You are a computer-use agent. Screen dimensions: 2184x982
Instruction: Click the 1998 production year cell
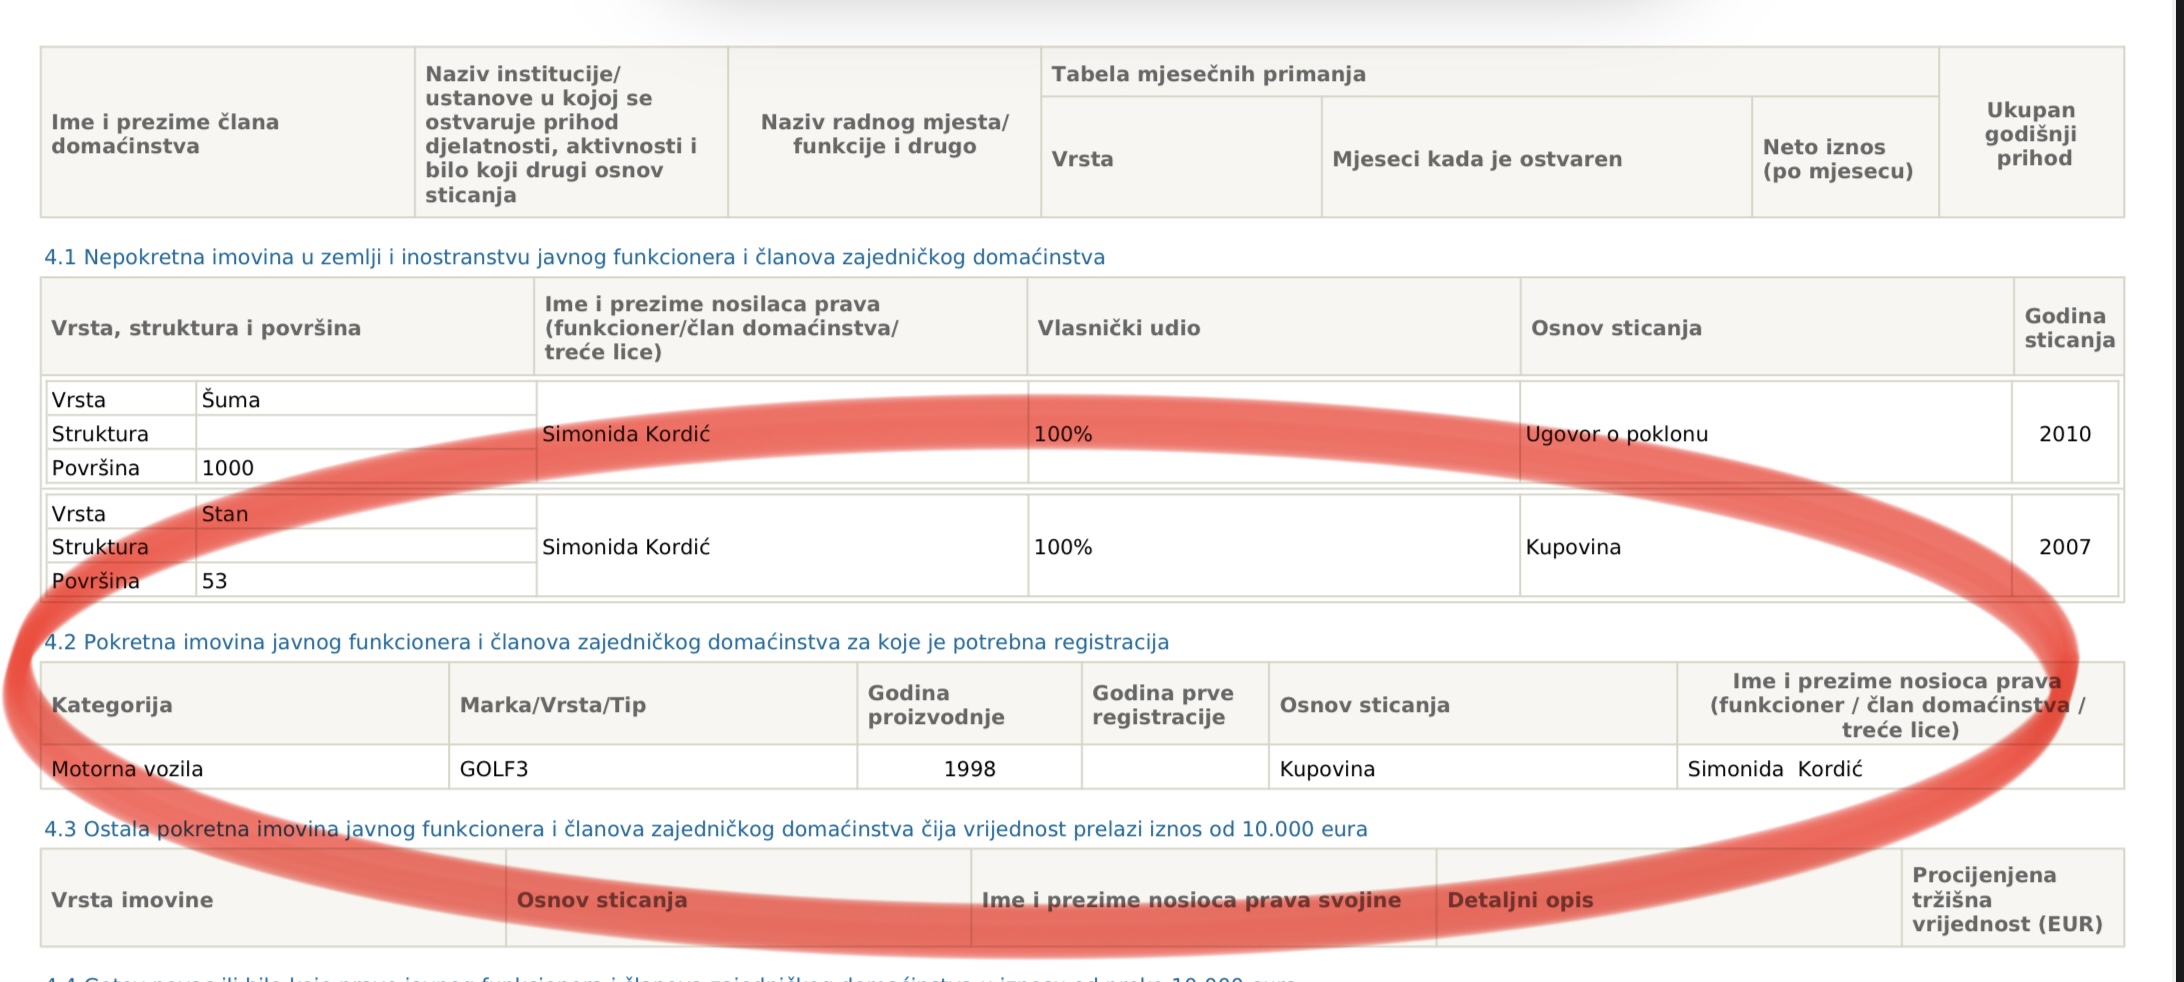969,769
